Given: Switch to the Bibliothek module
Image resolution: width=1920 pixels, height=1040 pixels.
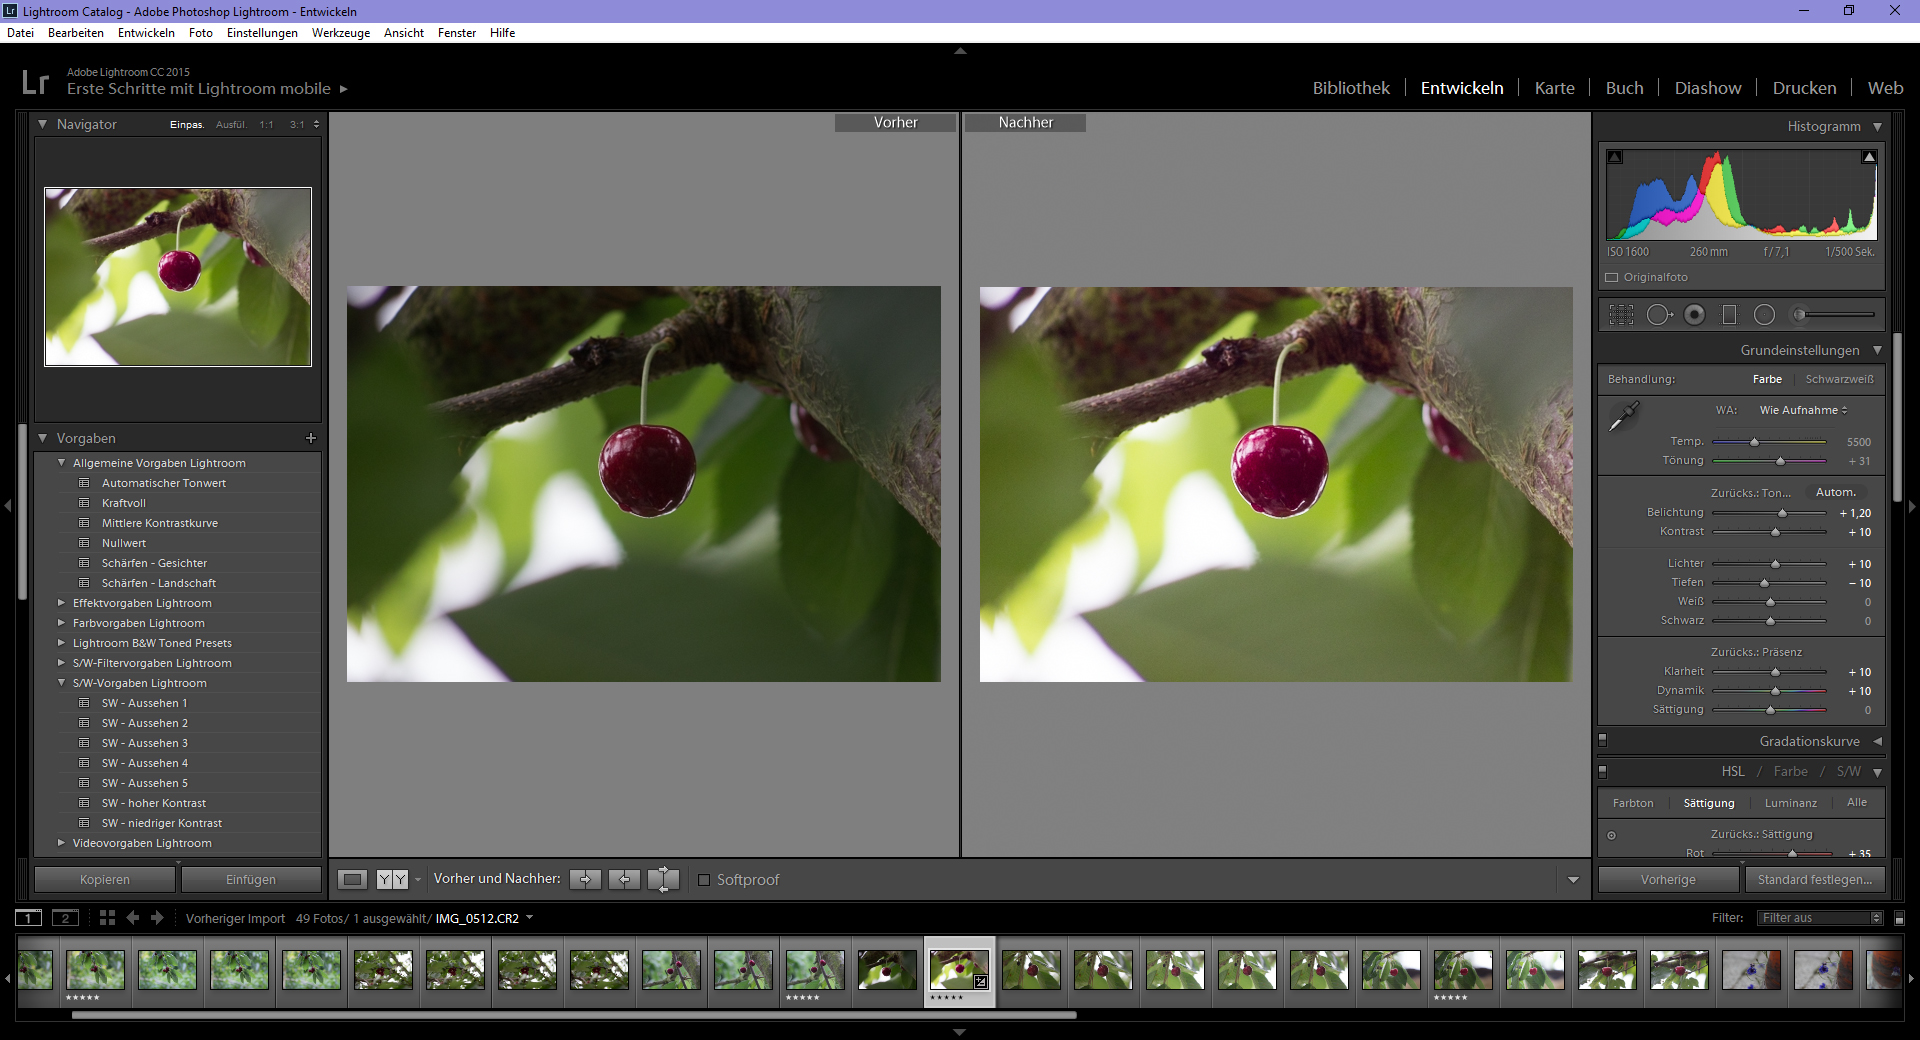Looking at the screenshot, I should click(1350, 88).
